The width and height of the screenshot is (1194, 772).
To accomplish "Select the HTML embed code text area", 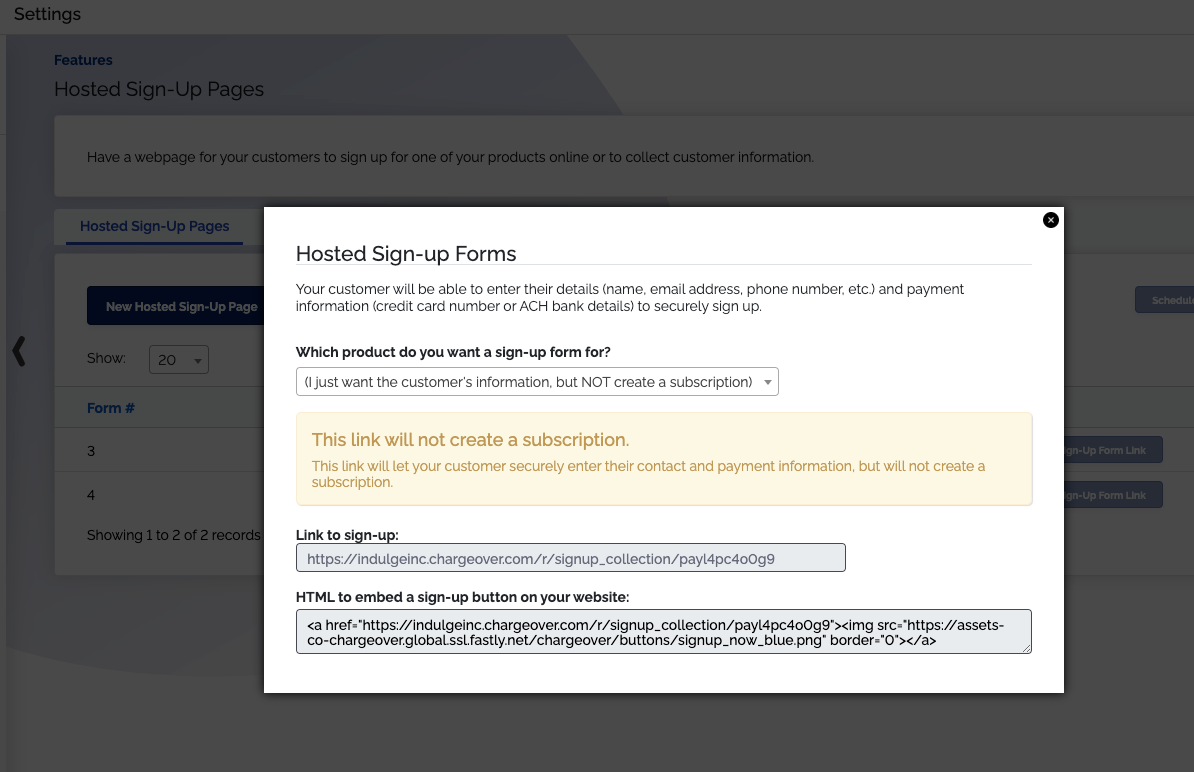I will (663, 631).
